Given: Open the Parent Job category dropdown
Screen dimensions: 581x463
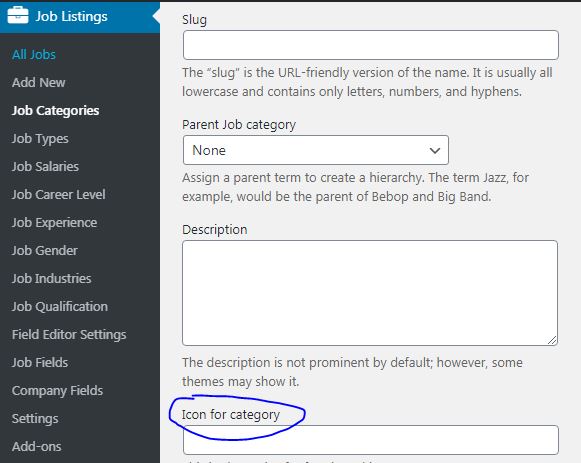Looking at the screenshot, I should click(x=316, y=150).
